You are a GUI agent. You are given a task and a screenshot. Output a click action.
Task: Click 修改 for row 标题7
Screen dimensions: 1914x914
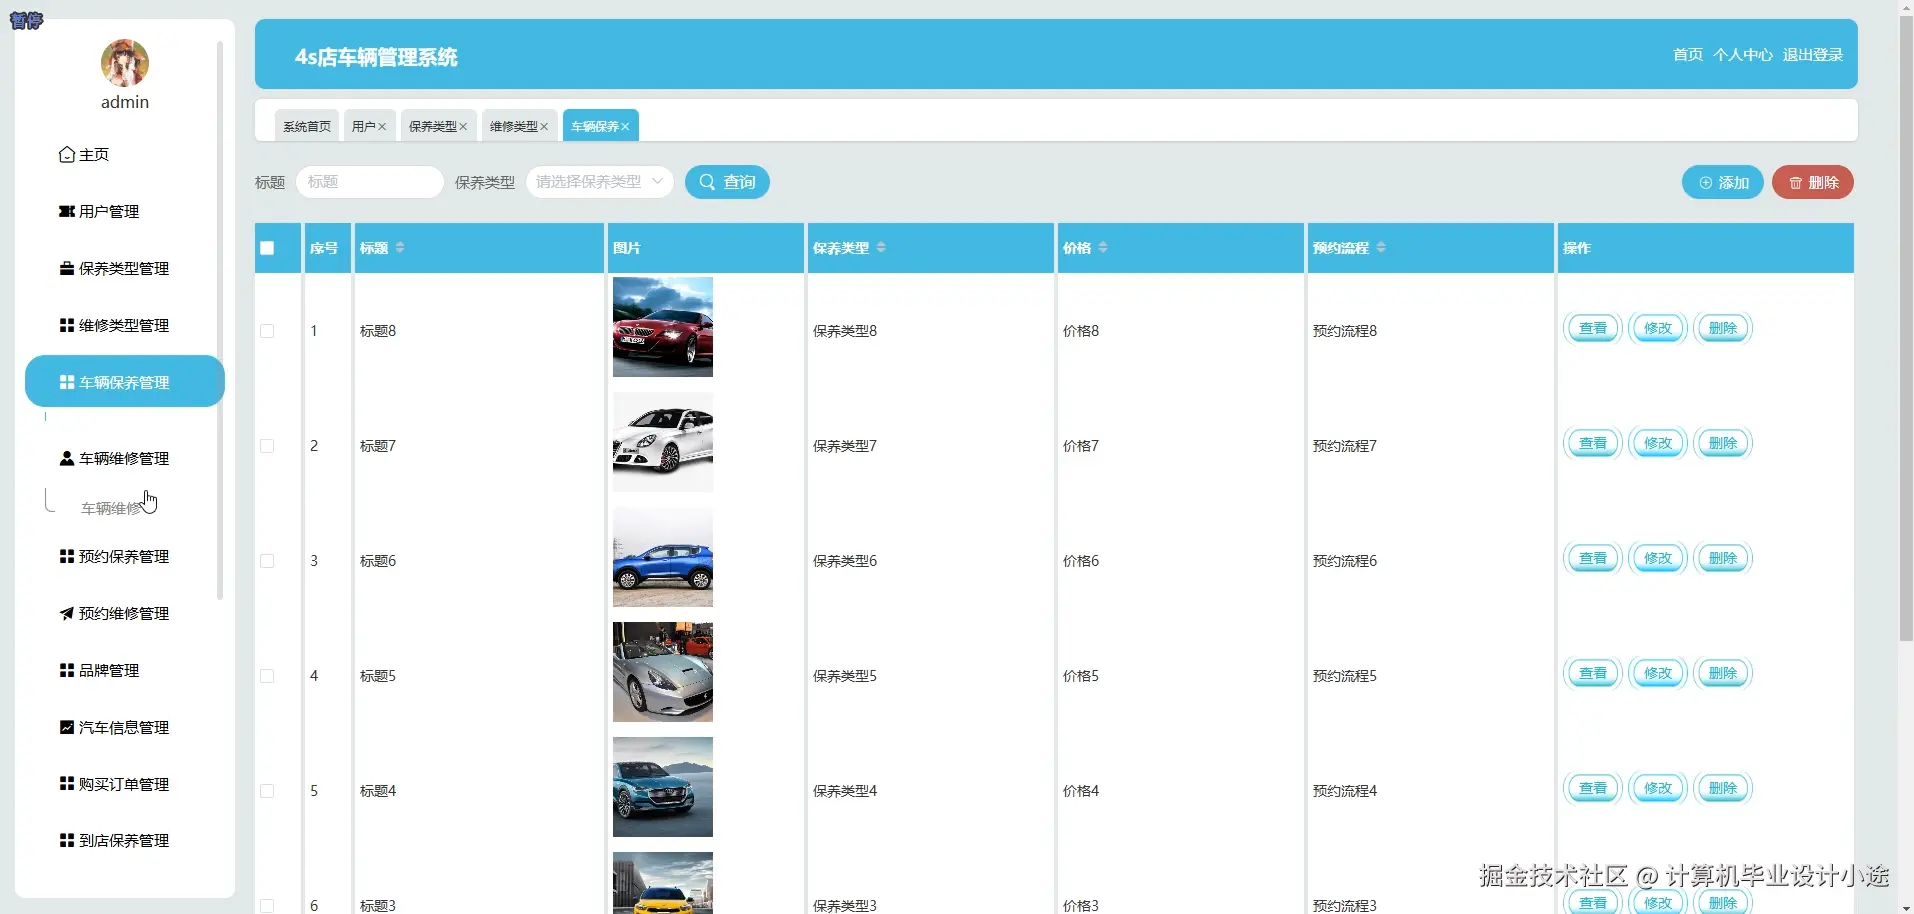[1658, 443]
